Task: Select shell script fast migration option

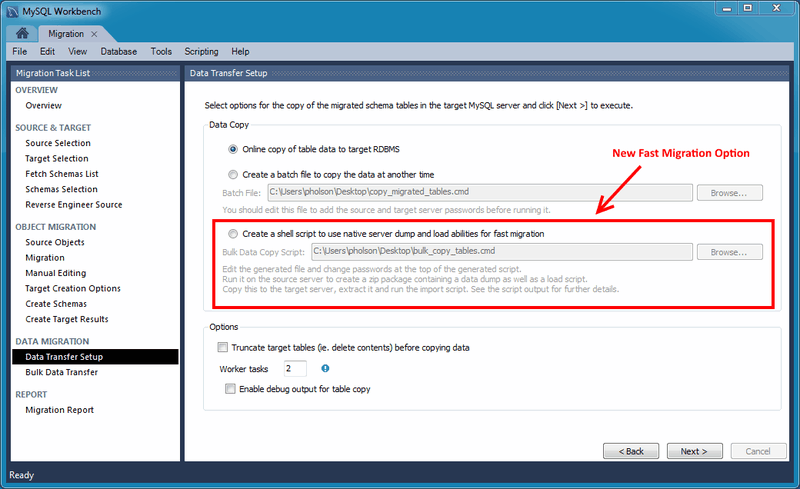Action: 234,234
